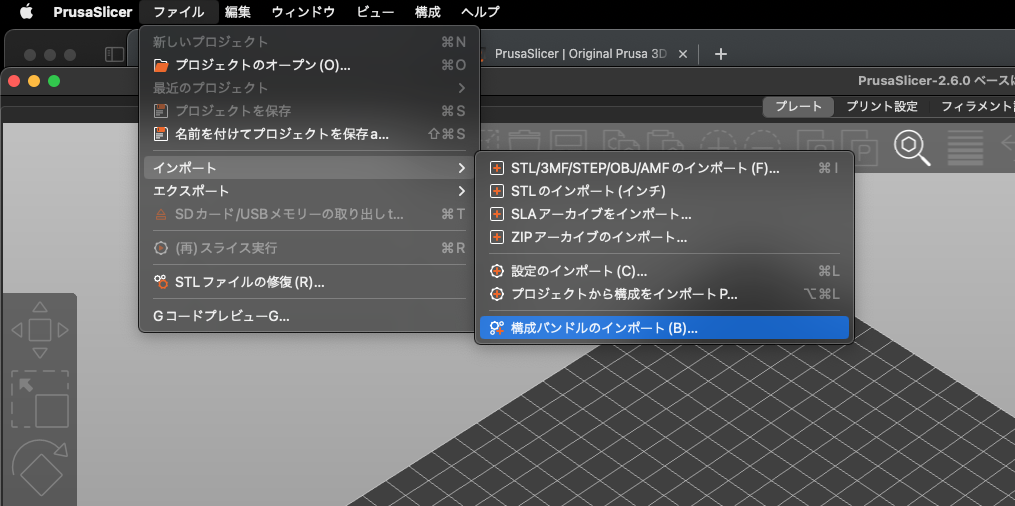The image size is (1015, 506).
Task: Choose SLAアーカイブをインポート...
Action: pos(664,214)
